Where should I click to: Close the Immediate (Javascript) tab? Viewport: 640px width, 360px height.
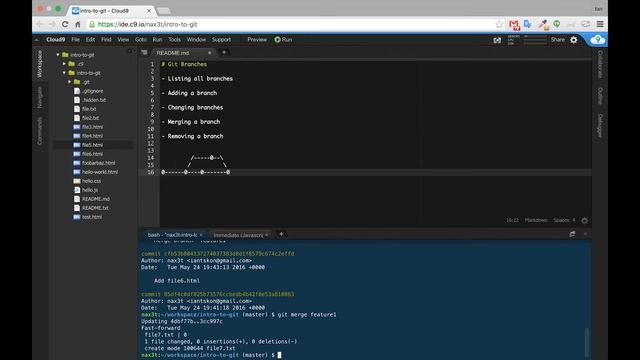pyautogui.click(x=267, y=235)
